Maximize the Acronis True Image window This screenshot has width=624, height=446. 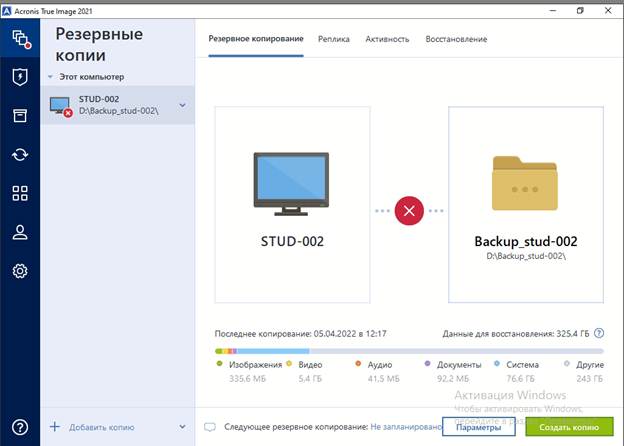point(580,11)
